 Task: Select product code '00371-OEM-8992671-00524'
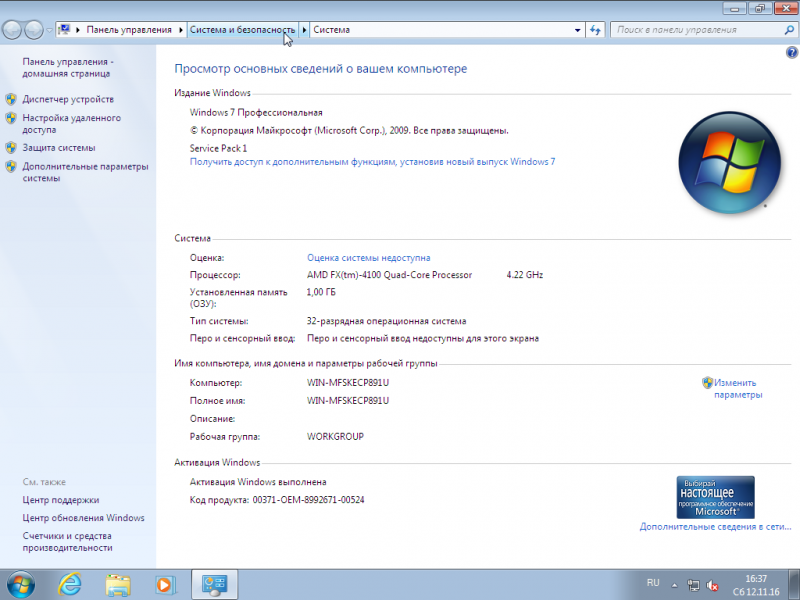[309, 500]
